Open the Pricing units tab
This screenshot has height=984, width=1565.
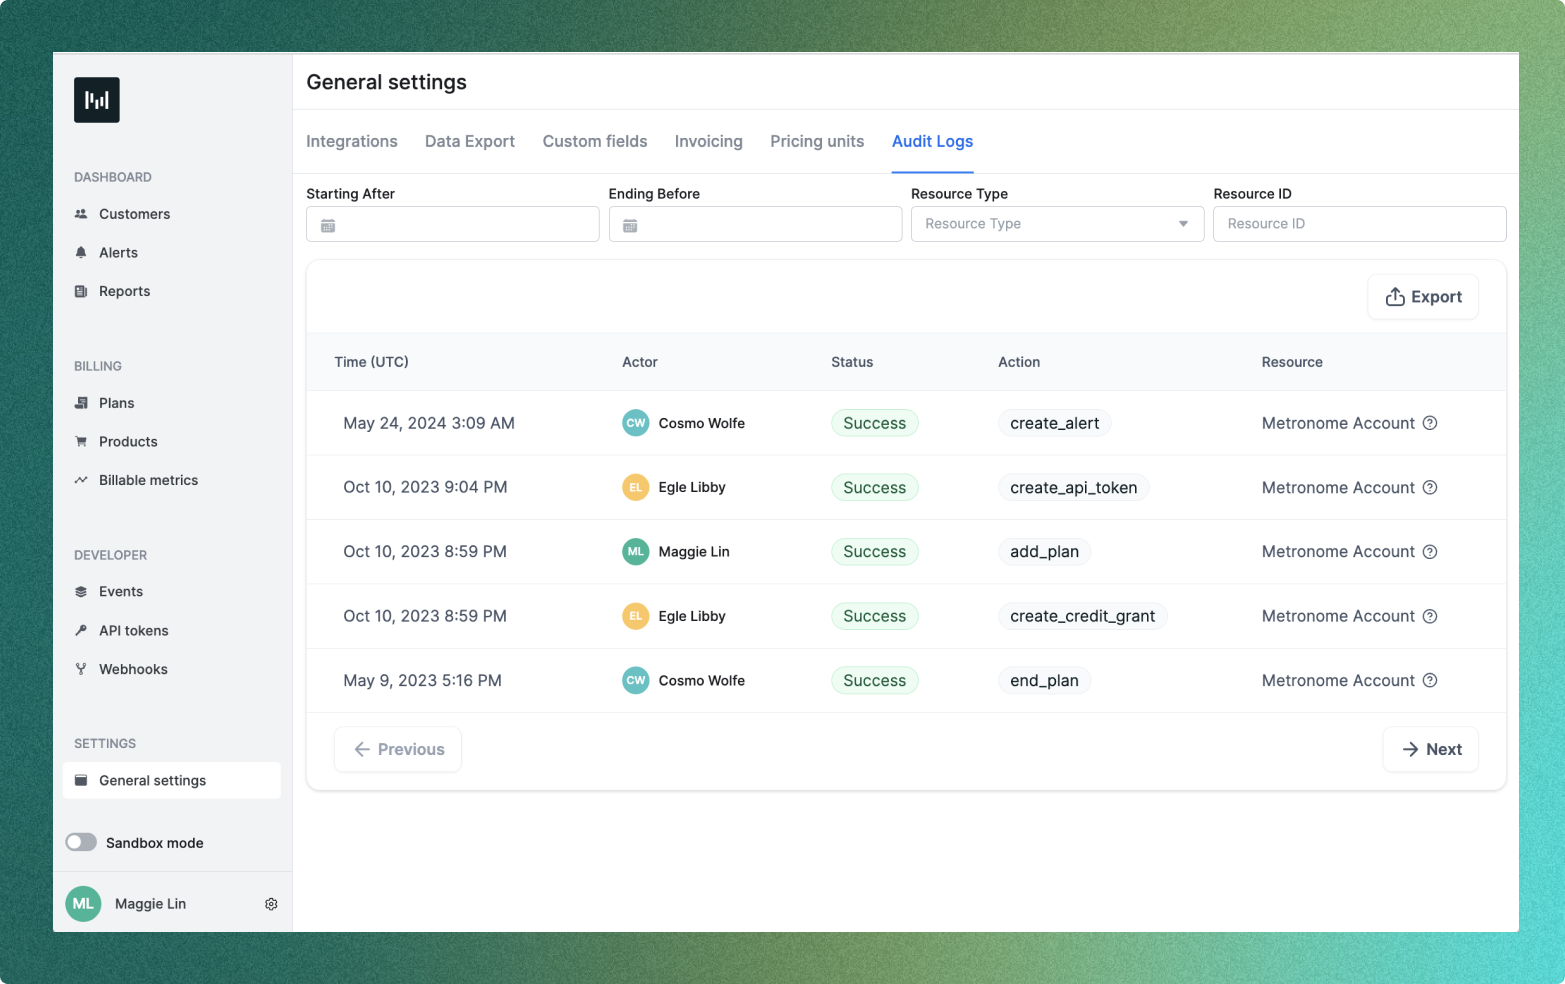(x=816, y=141)
